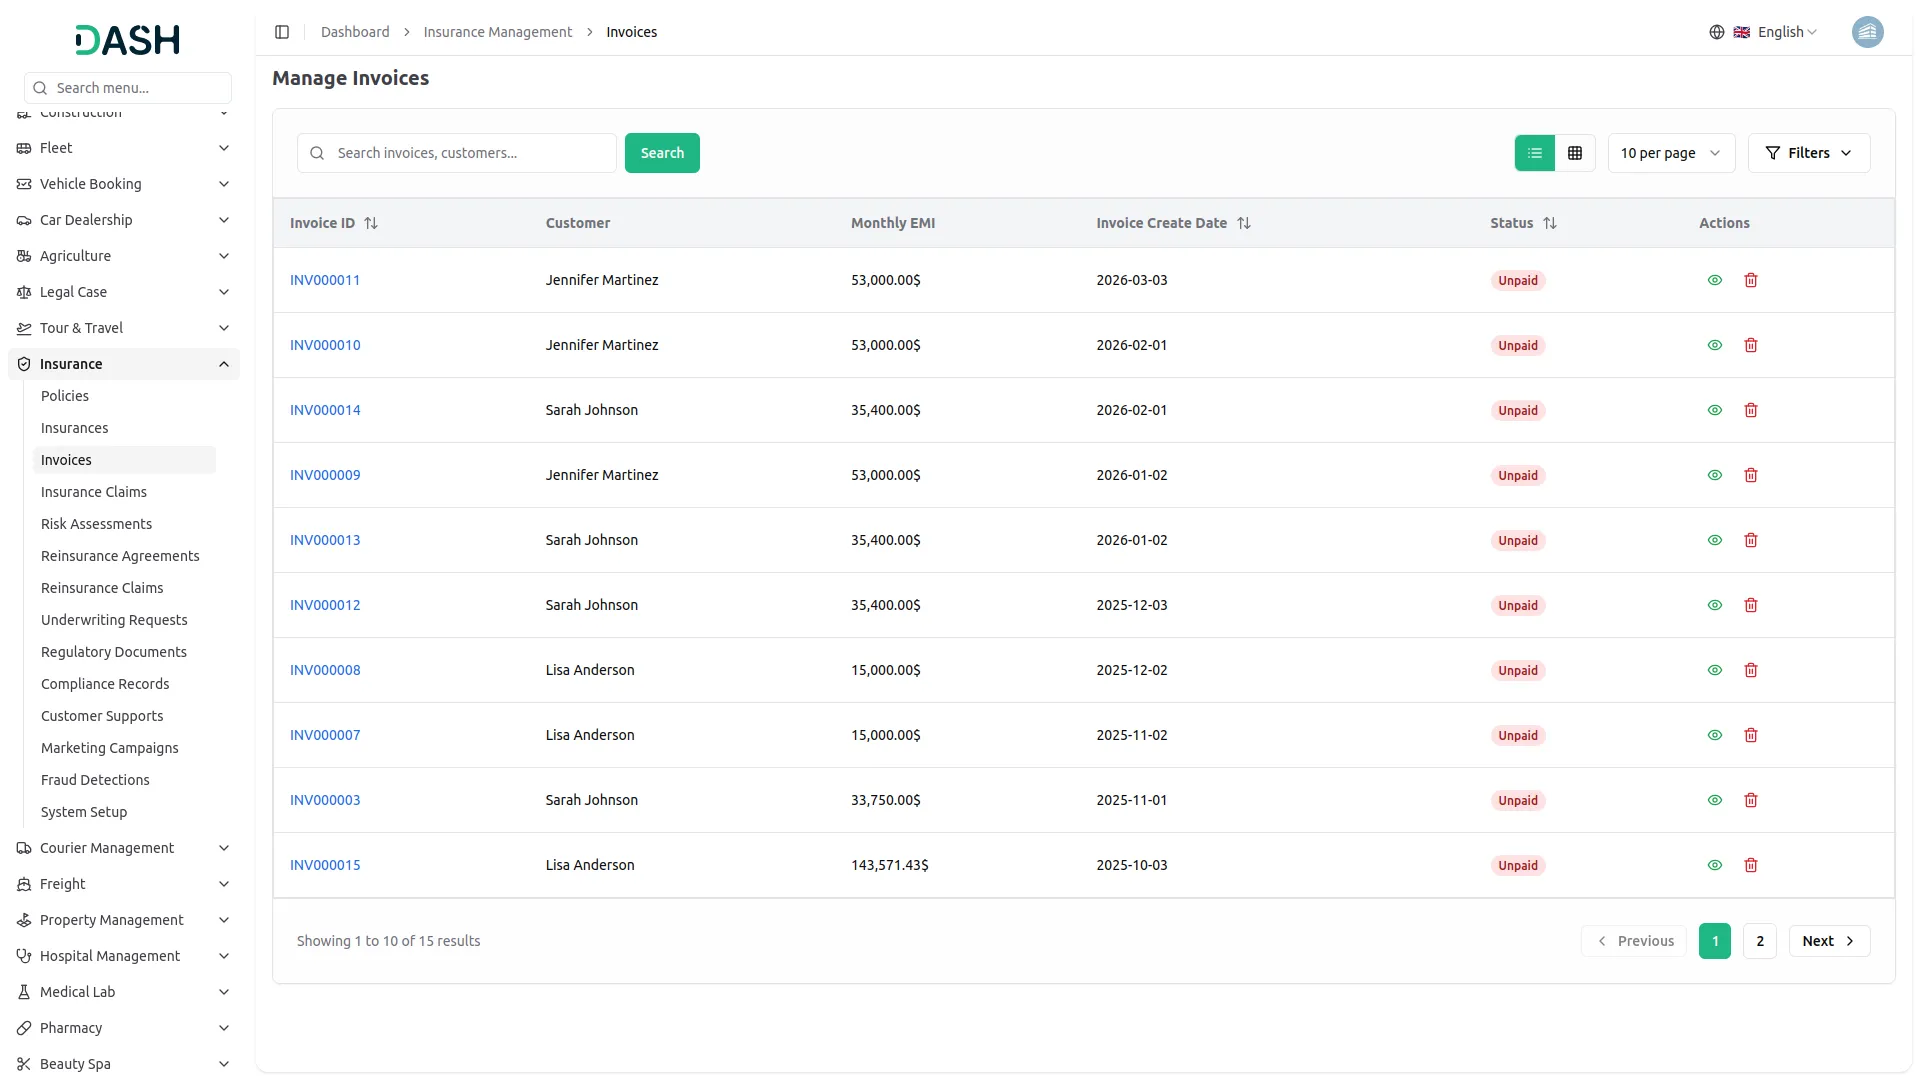Select the list view icon
Screen dimensions: 1920x1080
click(1535, 152)
